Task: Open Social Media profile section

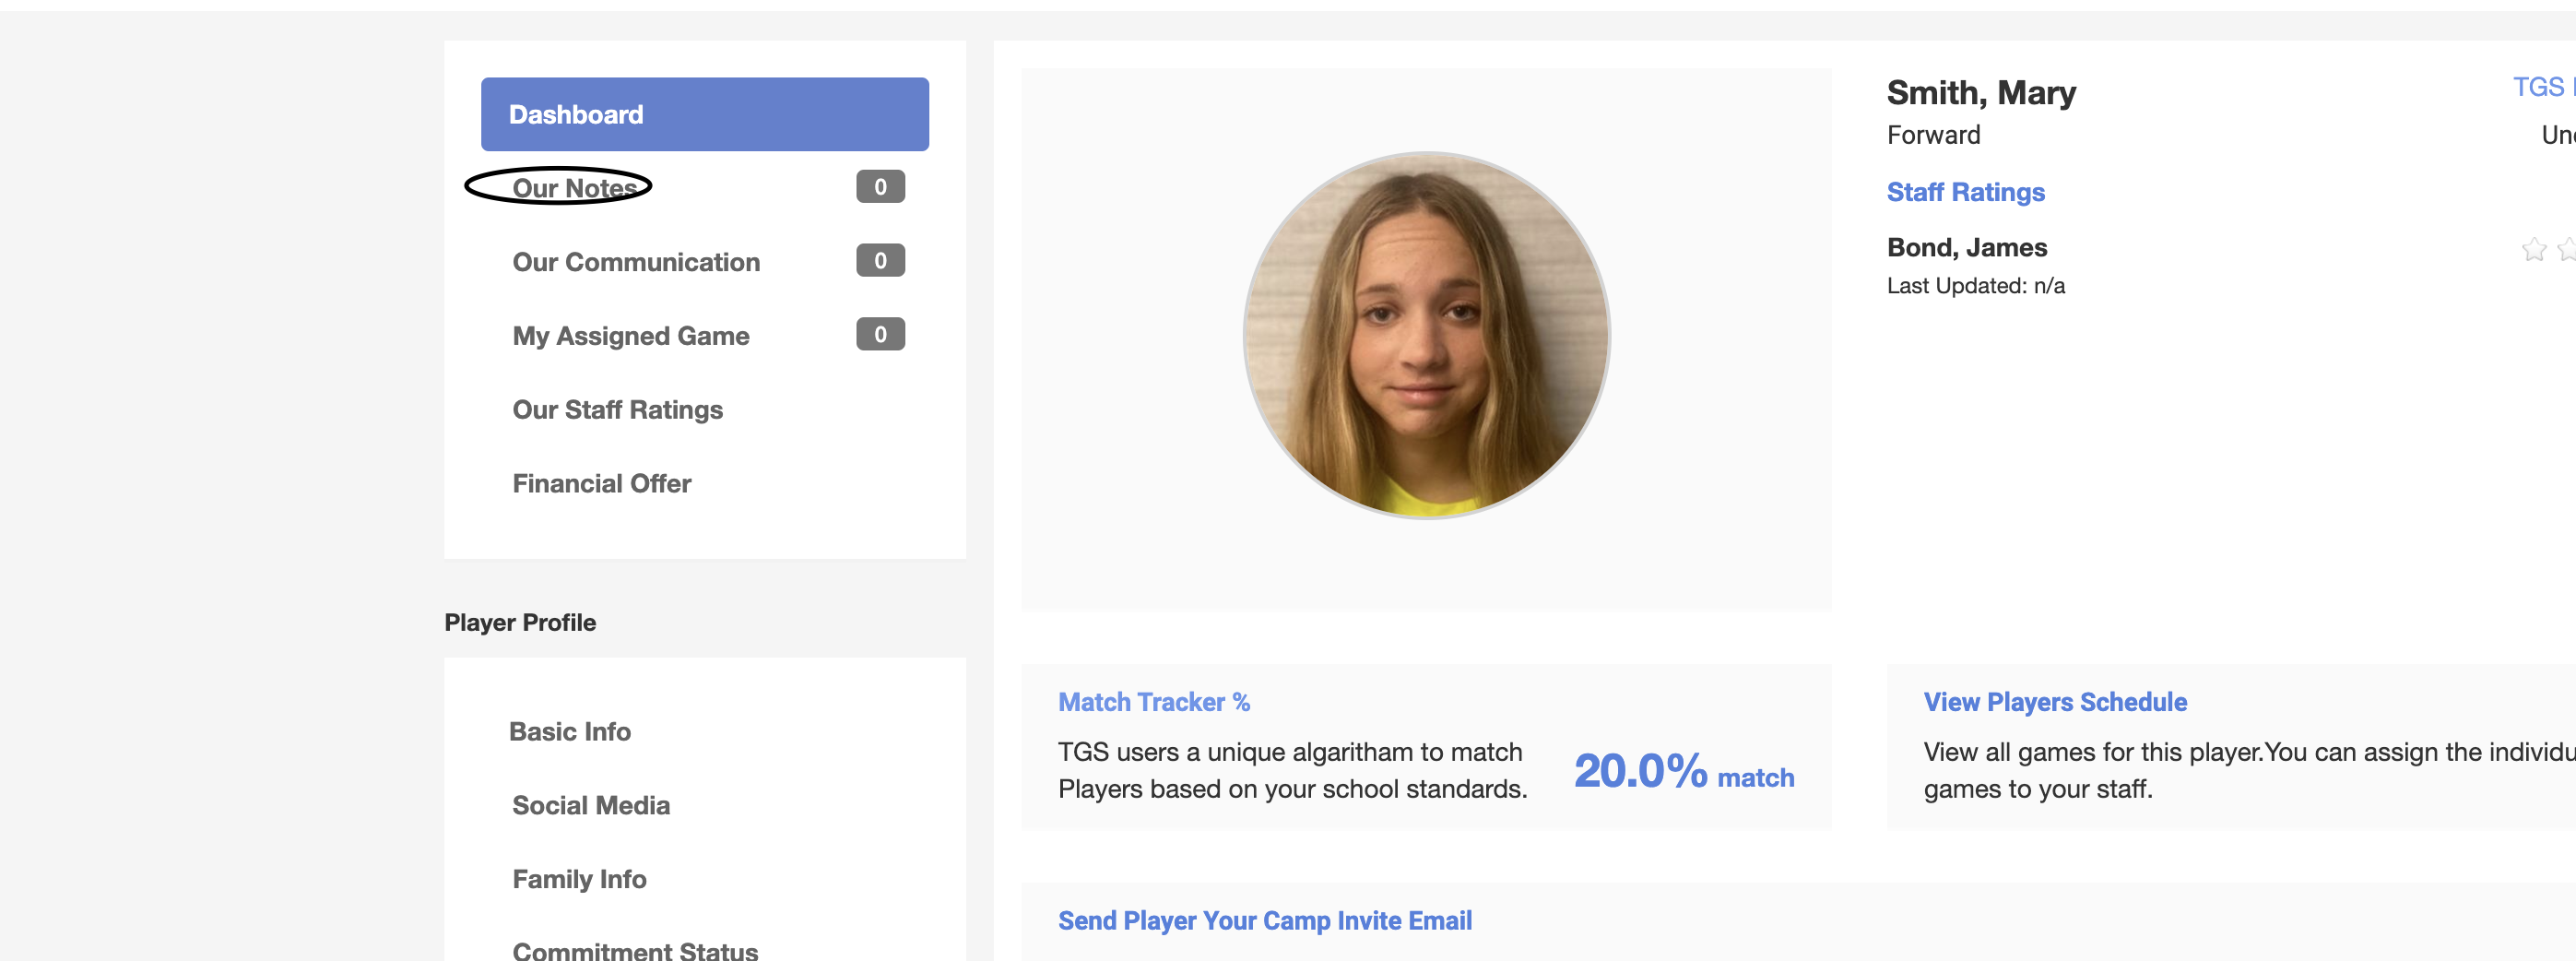Action: click(x=590, y=806)
